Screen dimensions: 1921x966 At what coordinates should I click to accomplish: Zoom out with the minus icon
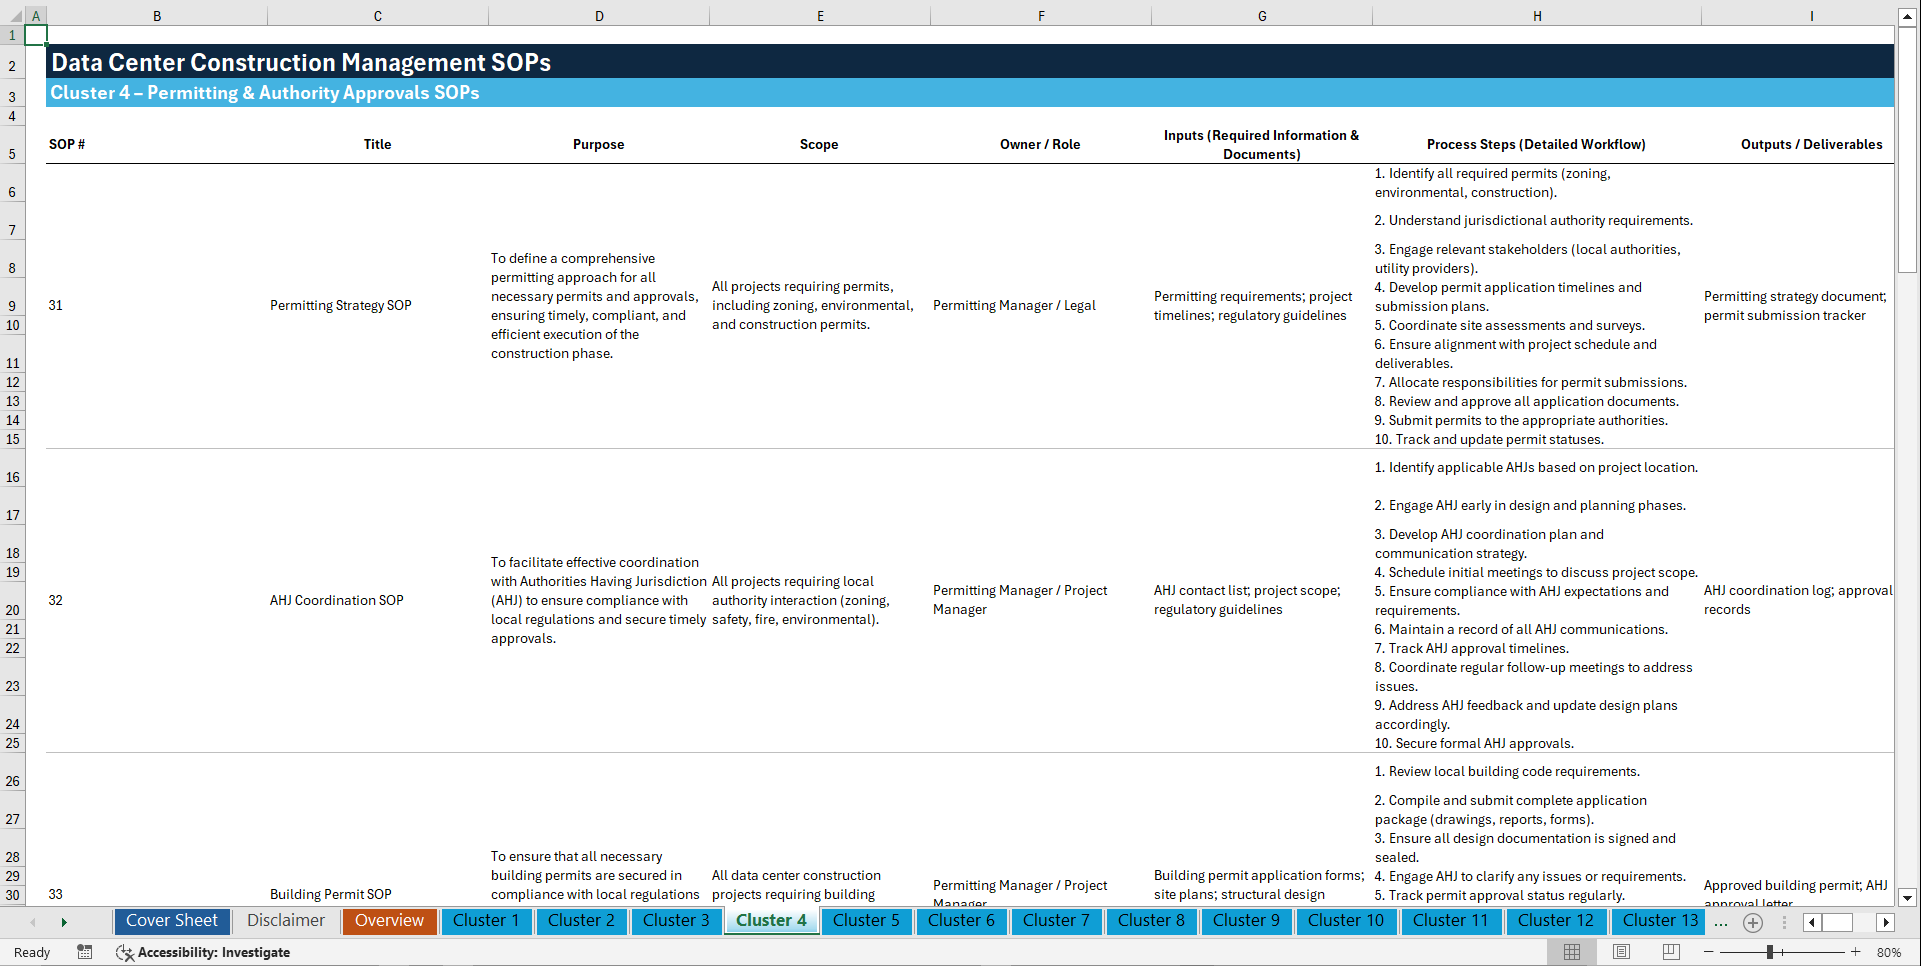point(1709,951)
